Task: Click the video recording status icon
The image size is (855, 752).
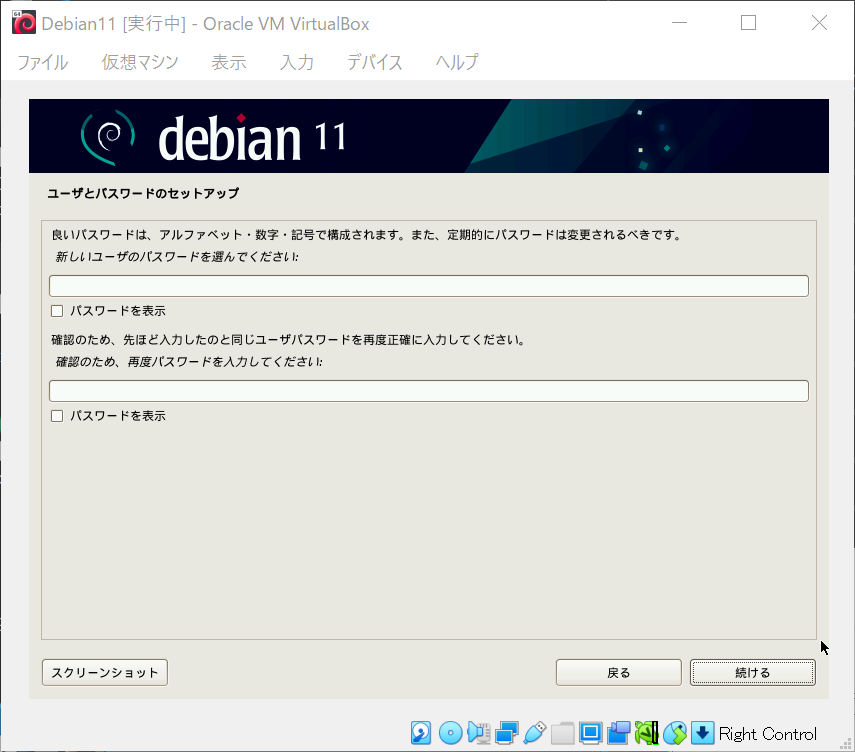Action: tap(619, 733)
